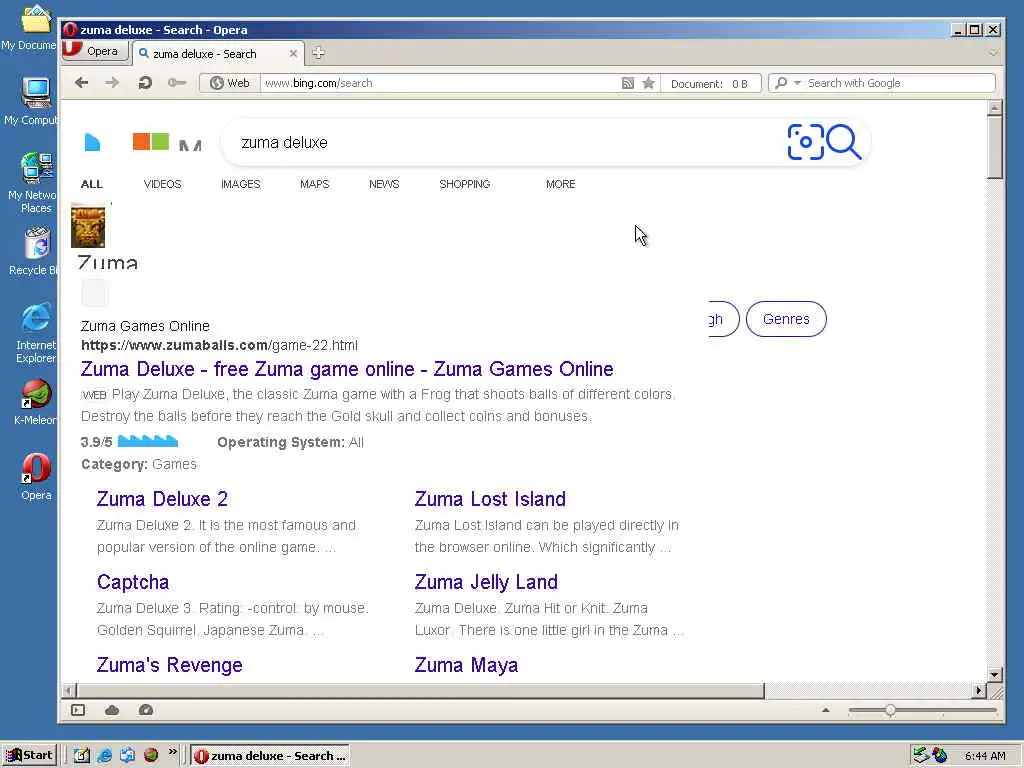The width and height of the screenshot is (1024, 768).
Task: Open the closed tabs dropdown at tab bar end
Action: click(x=993, y=53)
